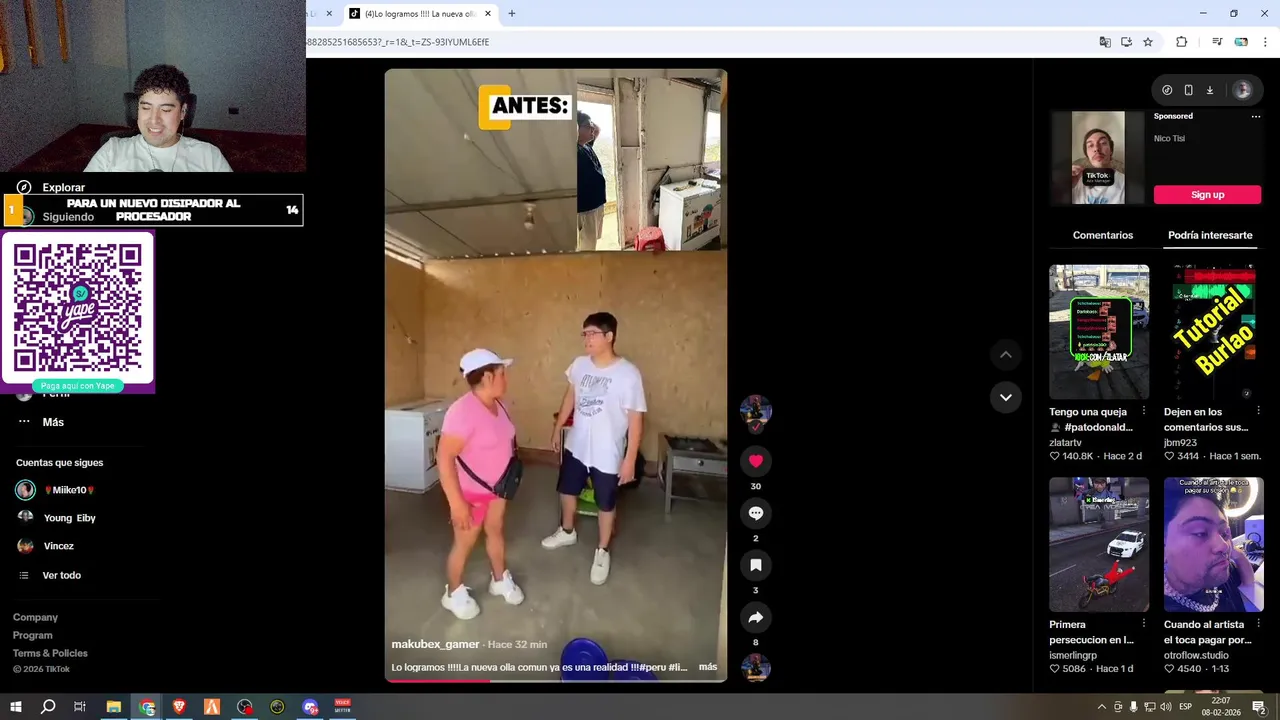
Task: Open a new browser tab with plus
Action: tap(512, 14)
